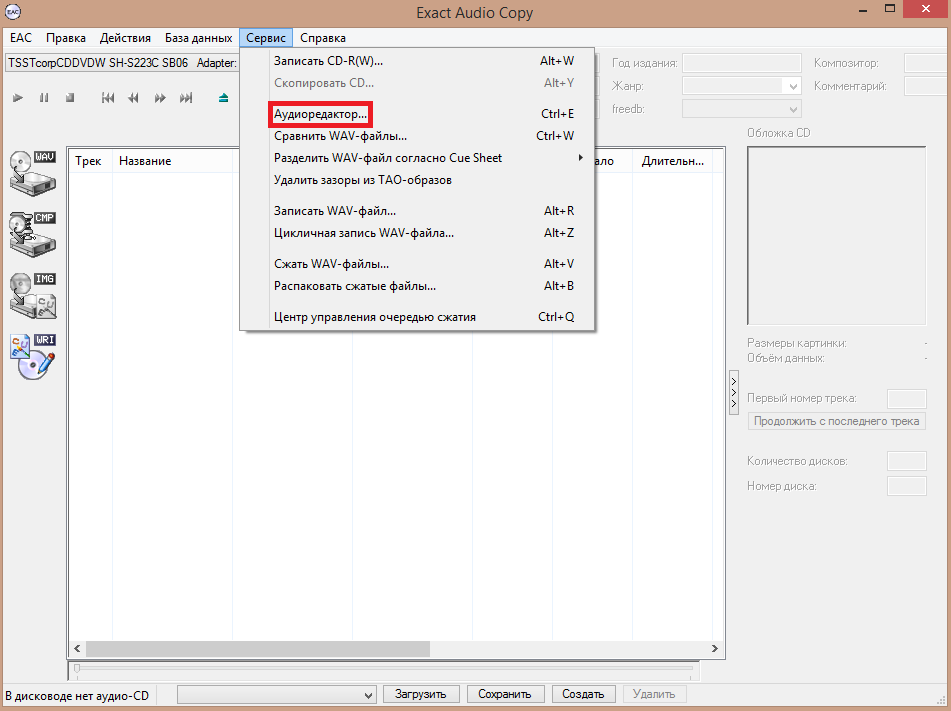Click the fast-forward playback button

[160, 98]
